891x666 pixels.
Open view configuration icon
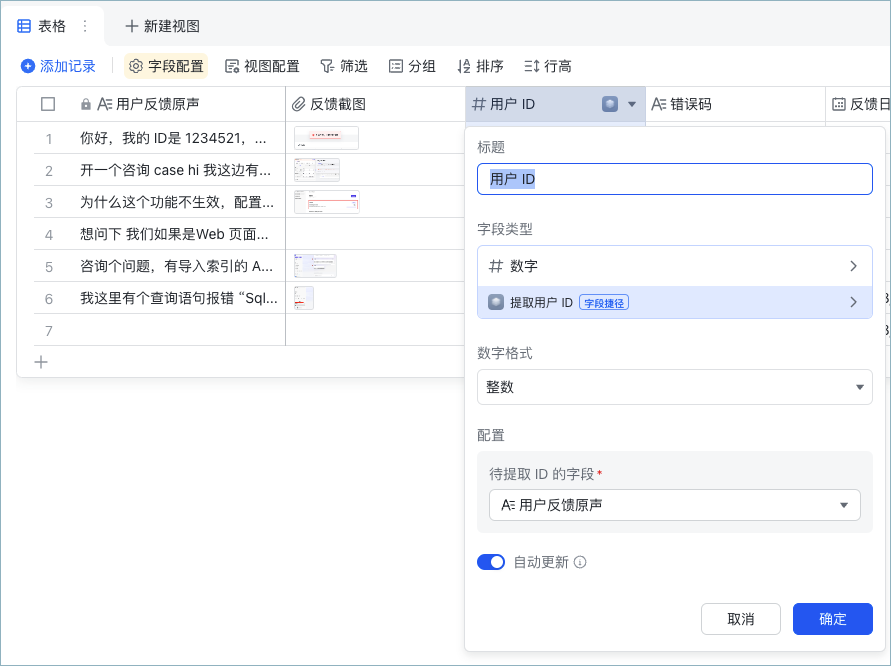232,66
